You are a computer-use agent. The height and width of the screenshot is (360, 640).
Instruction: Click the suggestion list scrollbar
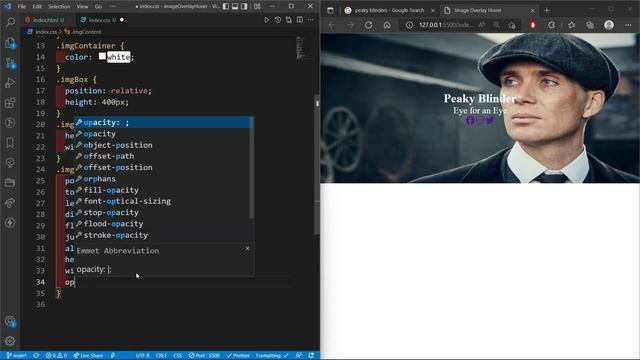[x=251, y=167]
